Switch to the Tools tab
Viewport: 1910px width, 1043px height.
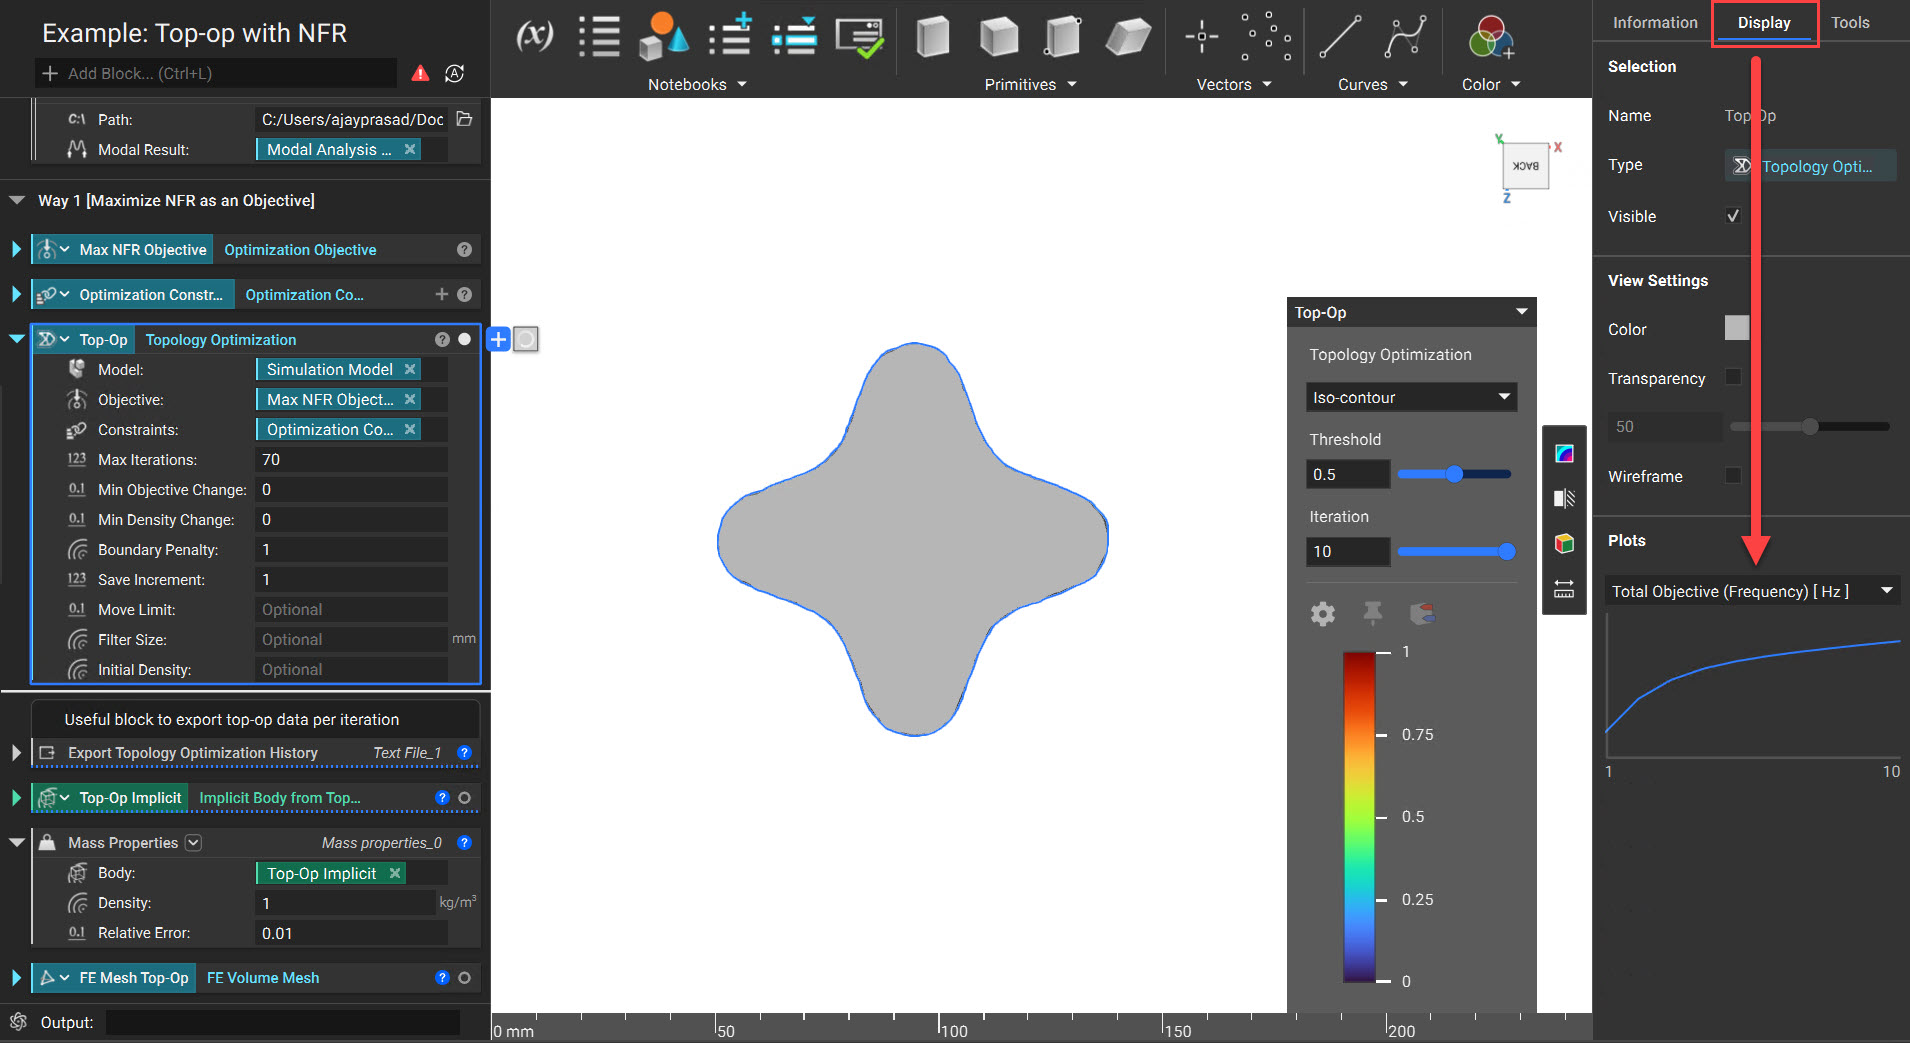[1850, 22]
